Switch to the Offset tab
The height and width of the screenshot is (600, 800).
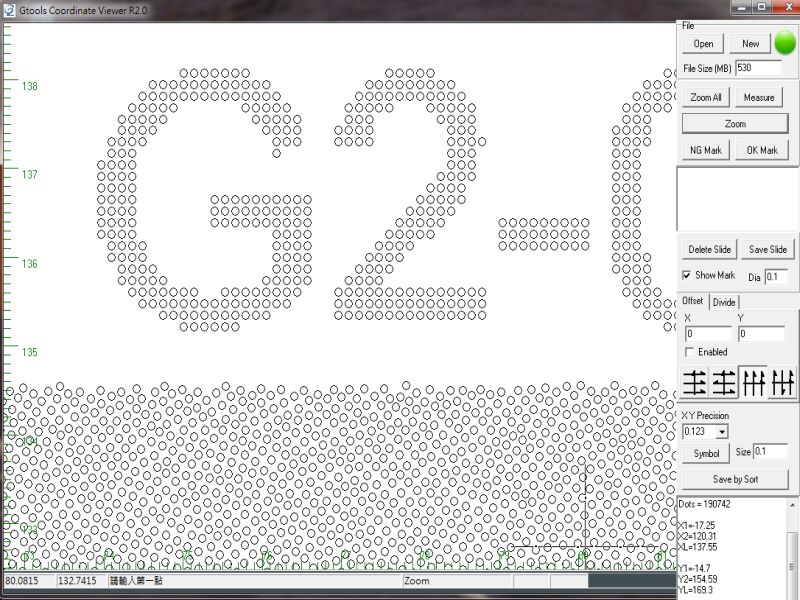point(692,301)
